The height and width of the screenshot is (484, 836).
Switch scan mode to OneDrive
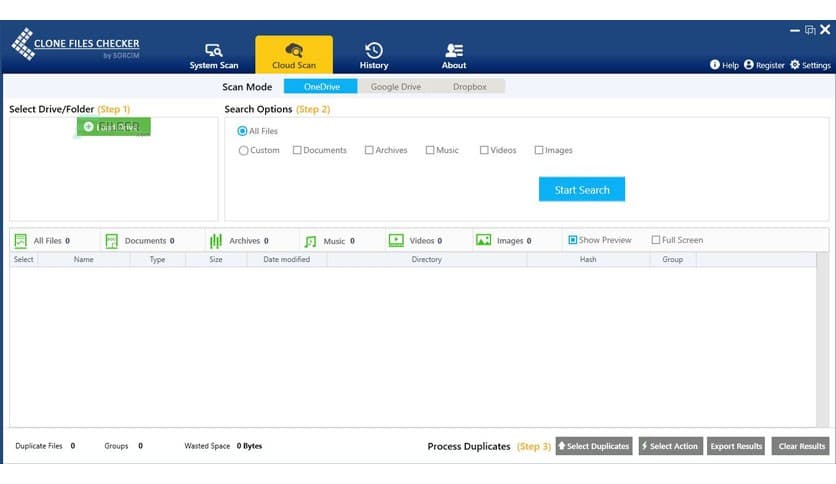[x=320, y=86]
